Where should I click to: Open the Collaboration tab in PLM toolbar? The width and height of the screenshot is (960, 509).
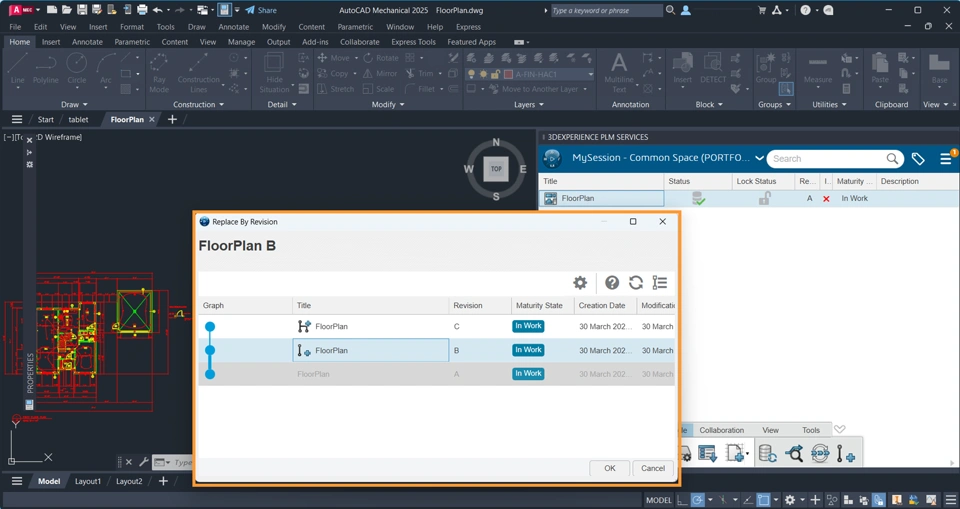pos(722,430)
